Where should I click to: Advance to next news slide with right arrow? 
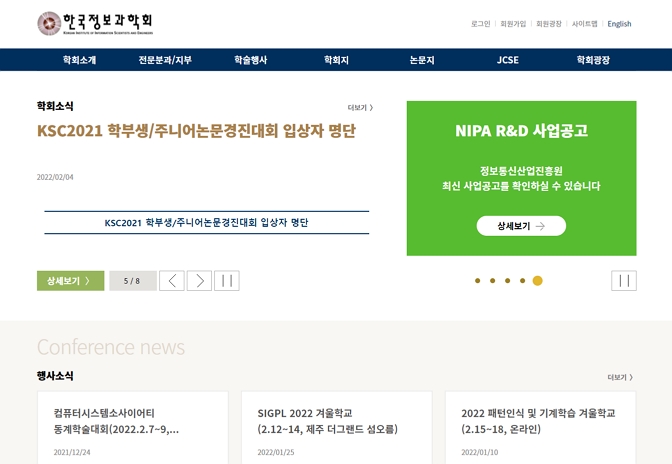click(199, 281)
